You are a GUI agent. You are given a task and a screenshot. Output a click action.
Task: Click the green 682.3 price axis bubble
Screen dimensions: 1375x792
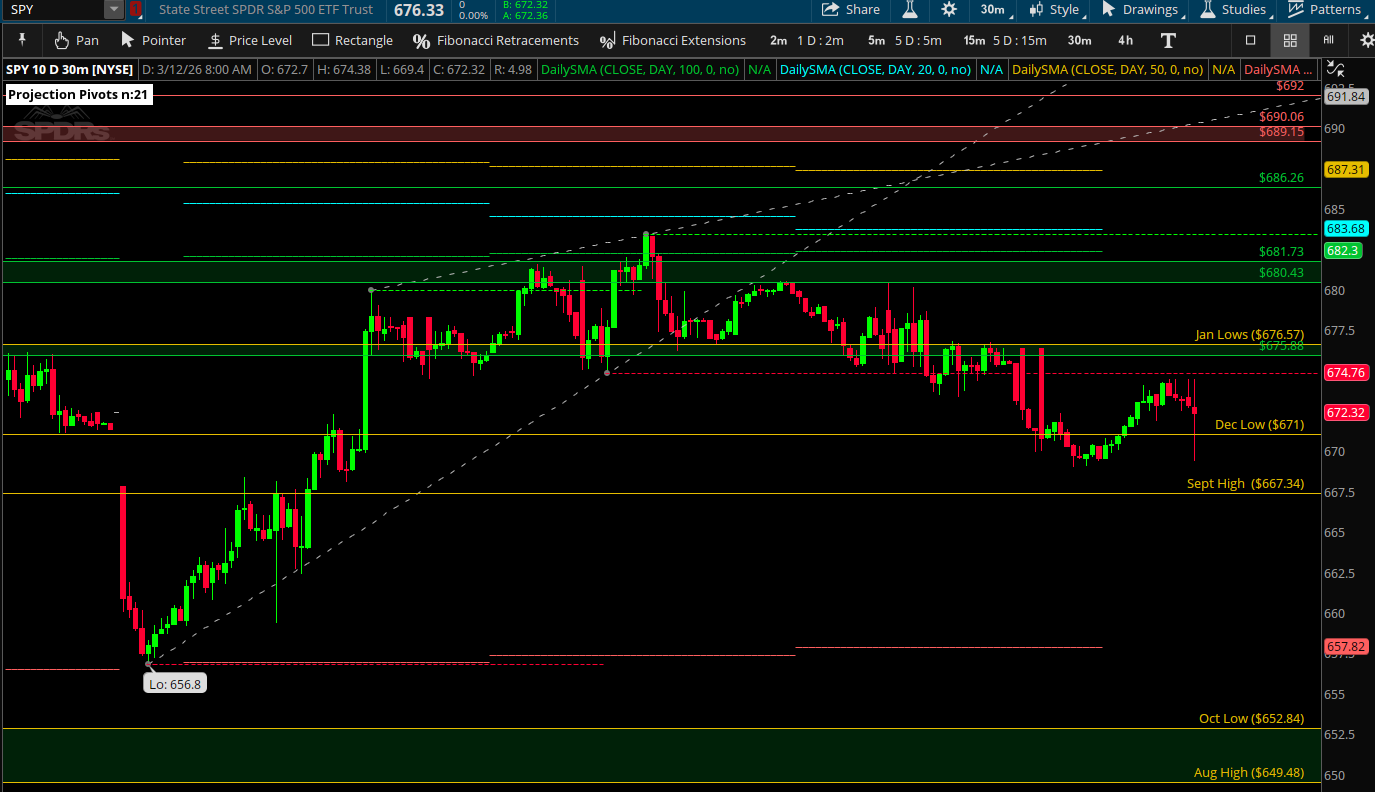tap(1343, 250)
